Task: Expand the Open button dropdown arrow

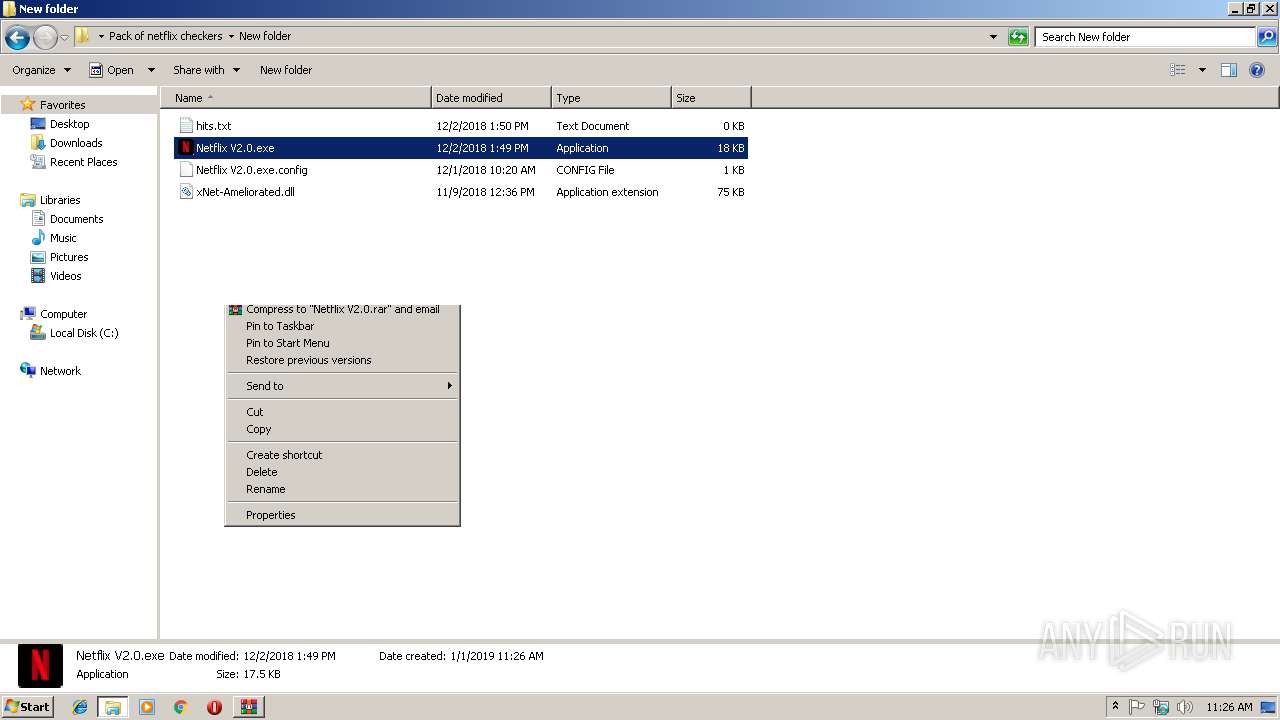Action: [151, 70]
